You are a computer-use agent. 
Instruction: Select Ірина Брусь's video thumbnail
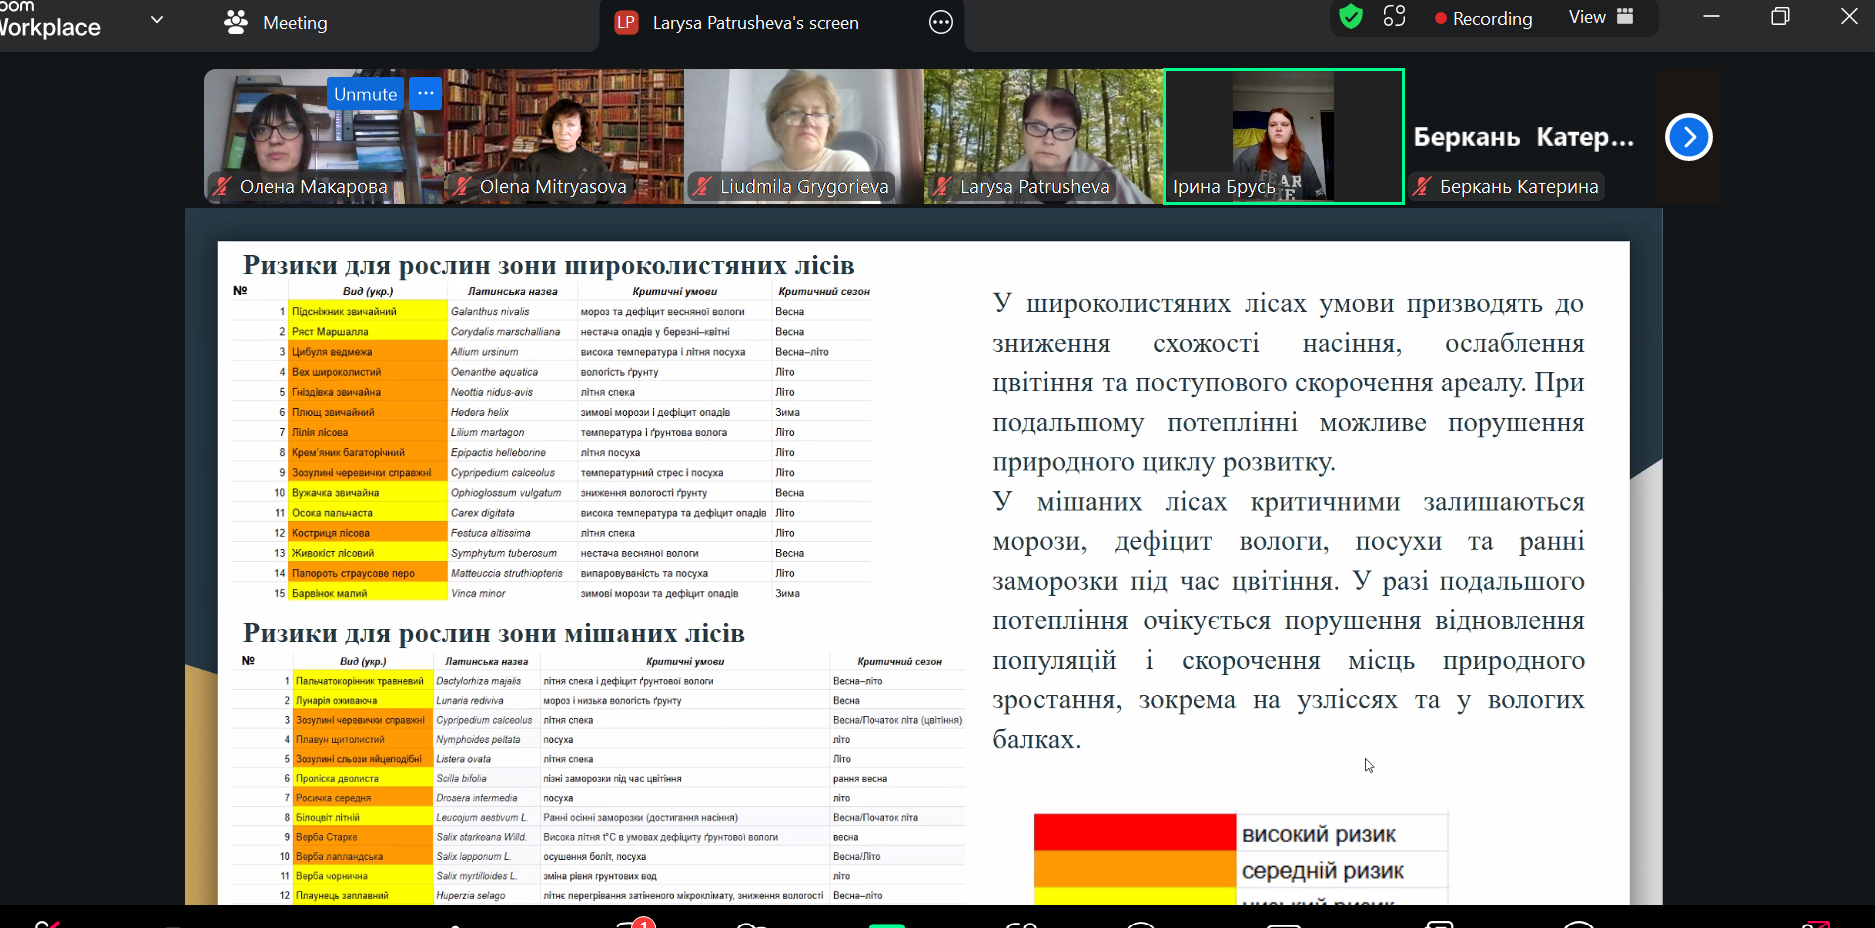(1284, 136)
